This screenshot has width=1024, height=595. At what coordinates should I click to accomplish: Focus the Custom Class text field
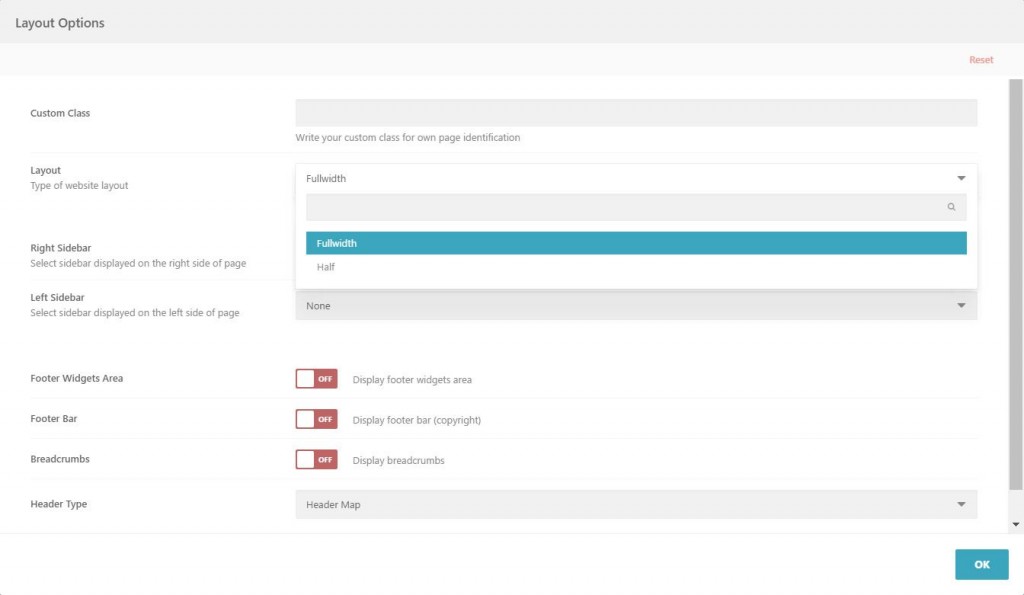pyautogui.click(x=636, y=113)
